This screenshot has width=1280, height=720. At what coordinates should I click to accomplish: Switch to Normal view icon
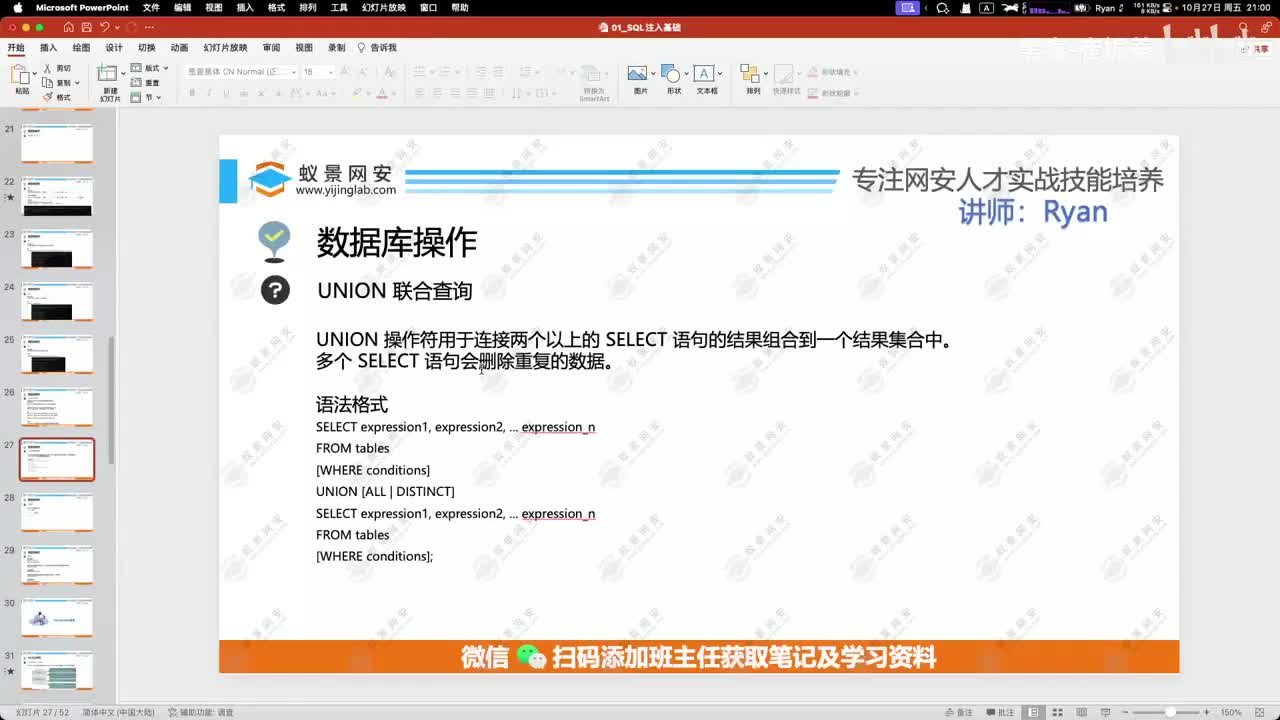(x=1033, y=712)
